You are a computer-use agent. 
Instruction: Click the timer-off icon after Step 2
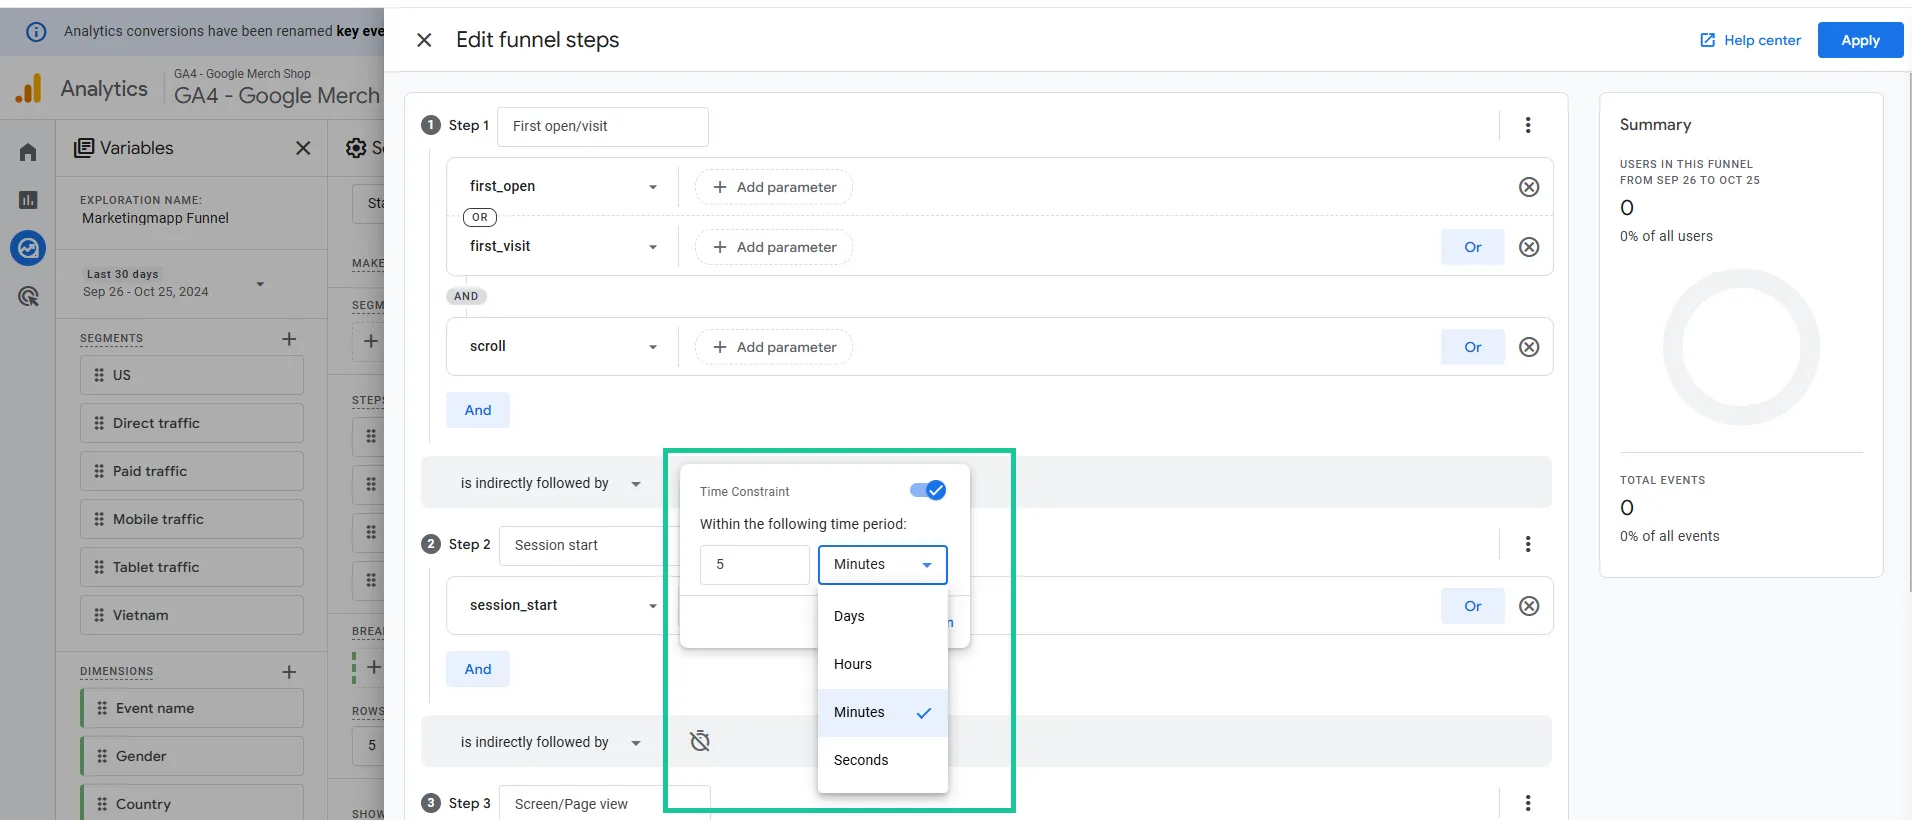coord(700,741)
